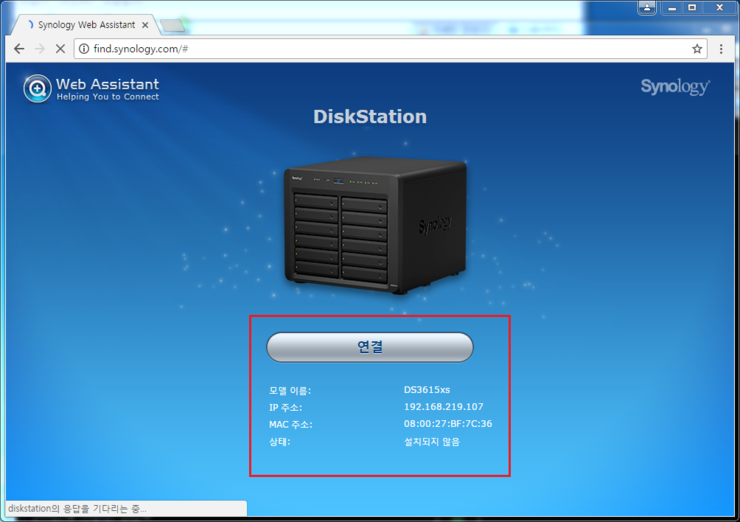Image resolution: width=740 pixels, height=522 pixels.
Task: Click the status value 설치되지 않음
Action: [x=432, y=442]
